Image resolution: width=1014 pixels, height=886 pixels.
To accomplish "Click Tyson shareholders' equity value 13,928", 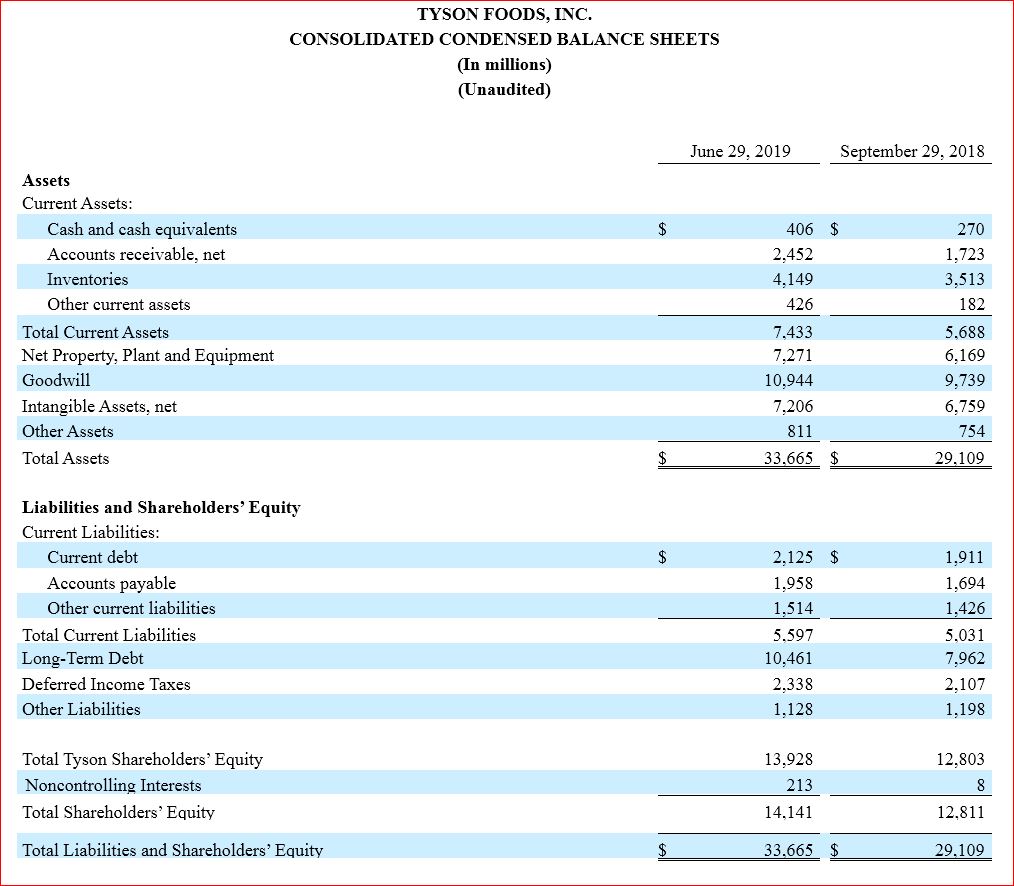I will 788,759.
